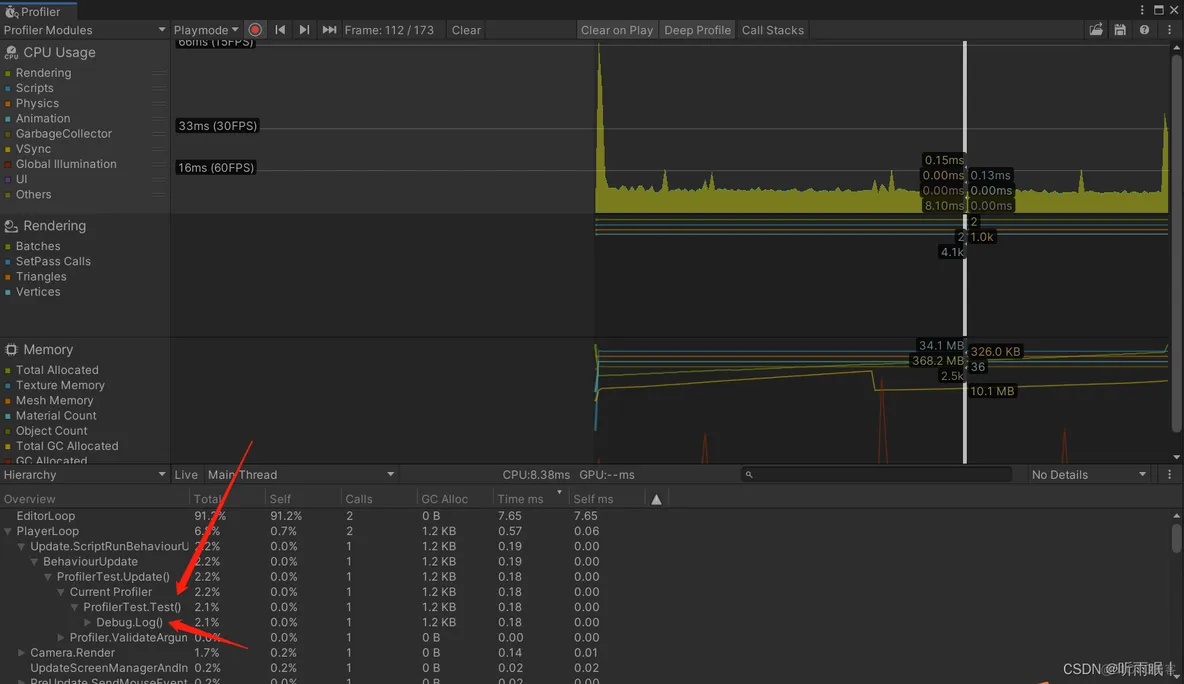
Task: Collapse Update.ScriptRunBehaviourUpdate row
Action: tap(21, 547)
